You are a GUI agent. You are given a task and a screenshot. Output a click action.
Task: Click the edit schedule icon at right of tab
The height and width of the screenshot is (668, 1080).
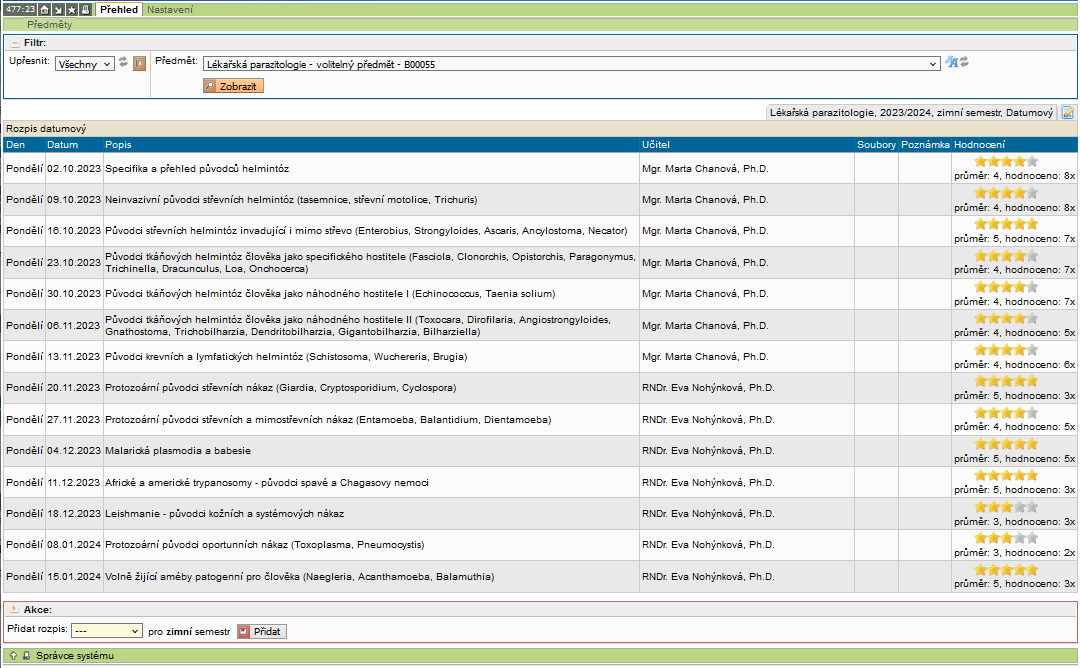pyautogui.click(x=1067, y=113)
